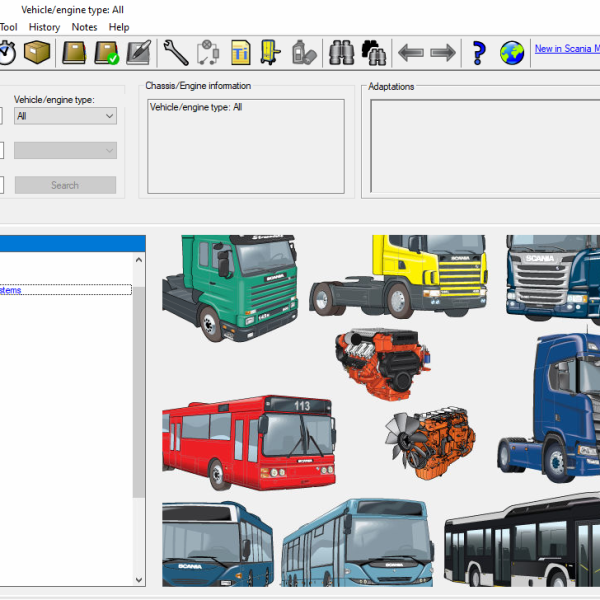Select orange inline engine with fan image
600x600 pixels.
430,443
